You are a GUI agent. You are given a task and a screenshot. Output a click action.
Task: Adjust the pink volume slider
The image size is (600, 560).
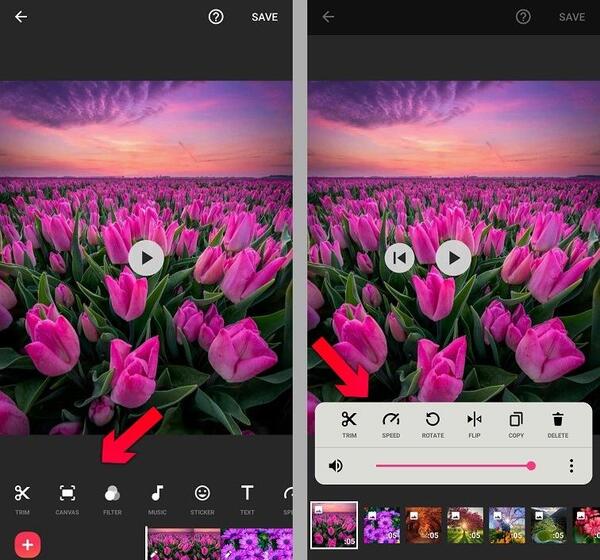point(455,466)
